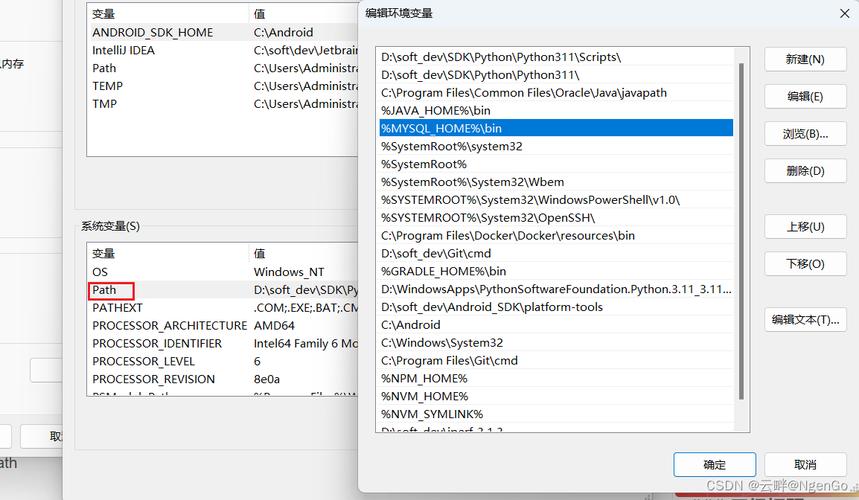Close the 编辑环境变量 dialog
The width and height of the screenshot is (859, 500).
point(844,13)
